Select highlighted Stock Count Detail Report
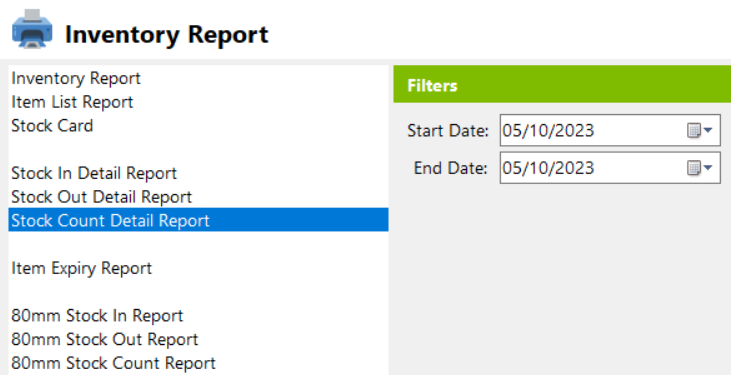This screenshot has width=731, height=375. [x=198, y=220]
